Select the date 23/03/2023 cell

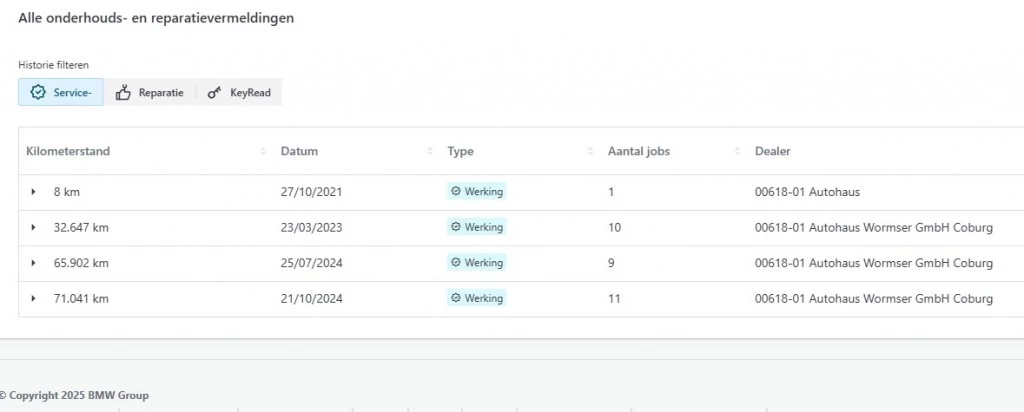(312, 228)
